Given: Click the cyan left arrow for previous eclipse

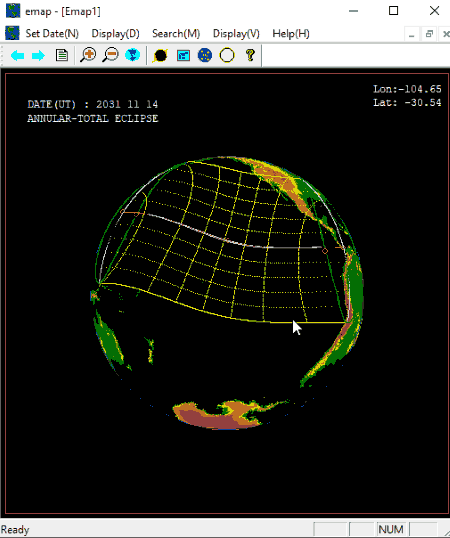Looking at the screenshot, I should tap(17, 55).
